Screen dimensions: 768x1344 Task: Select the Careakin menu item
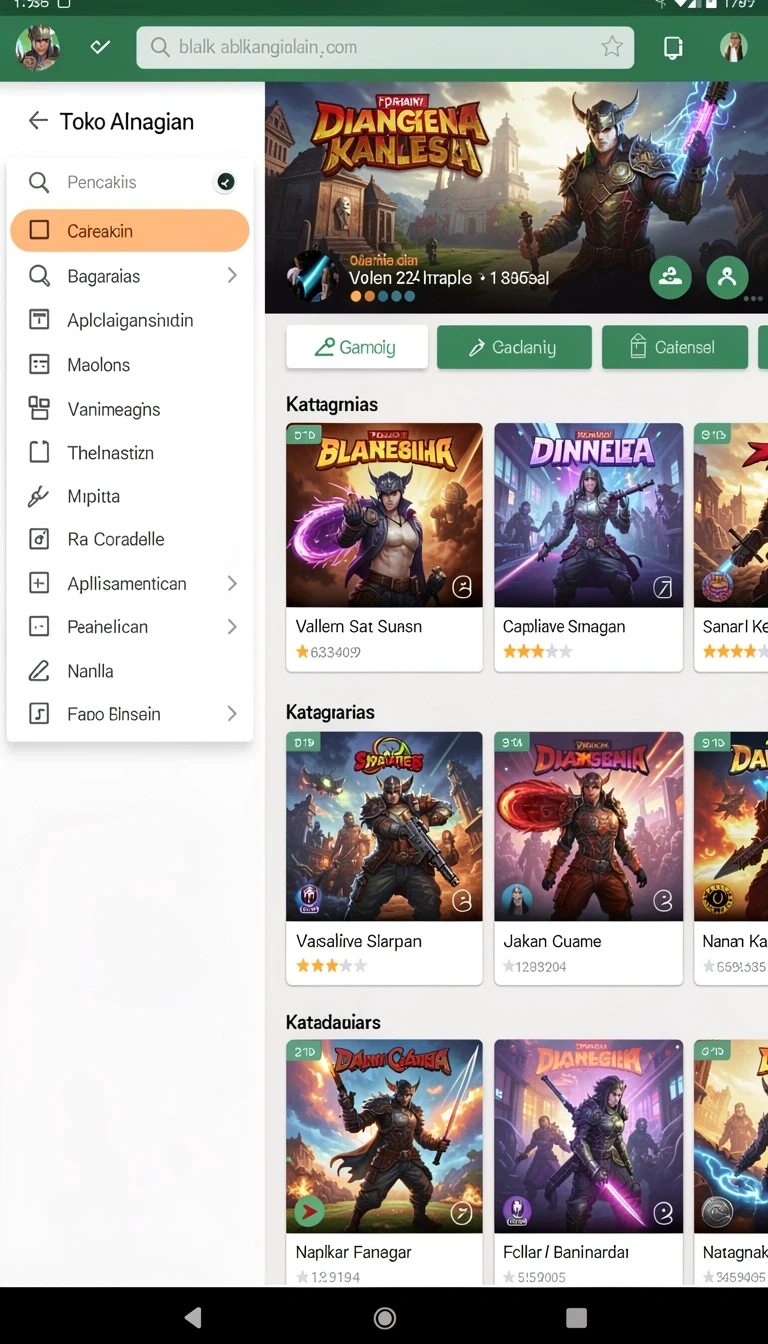click(130, 231)
